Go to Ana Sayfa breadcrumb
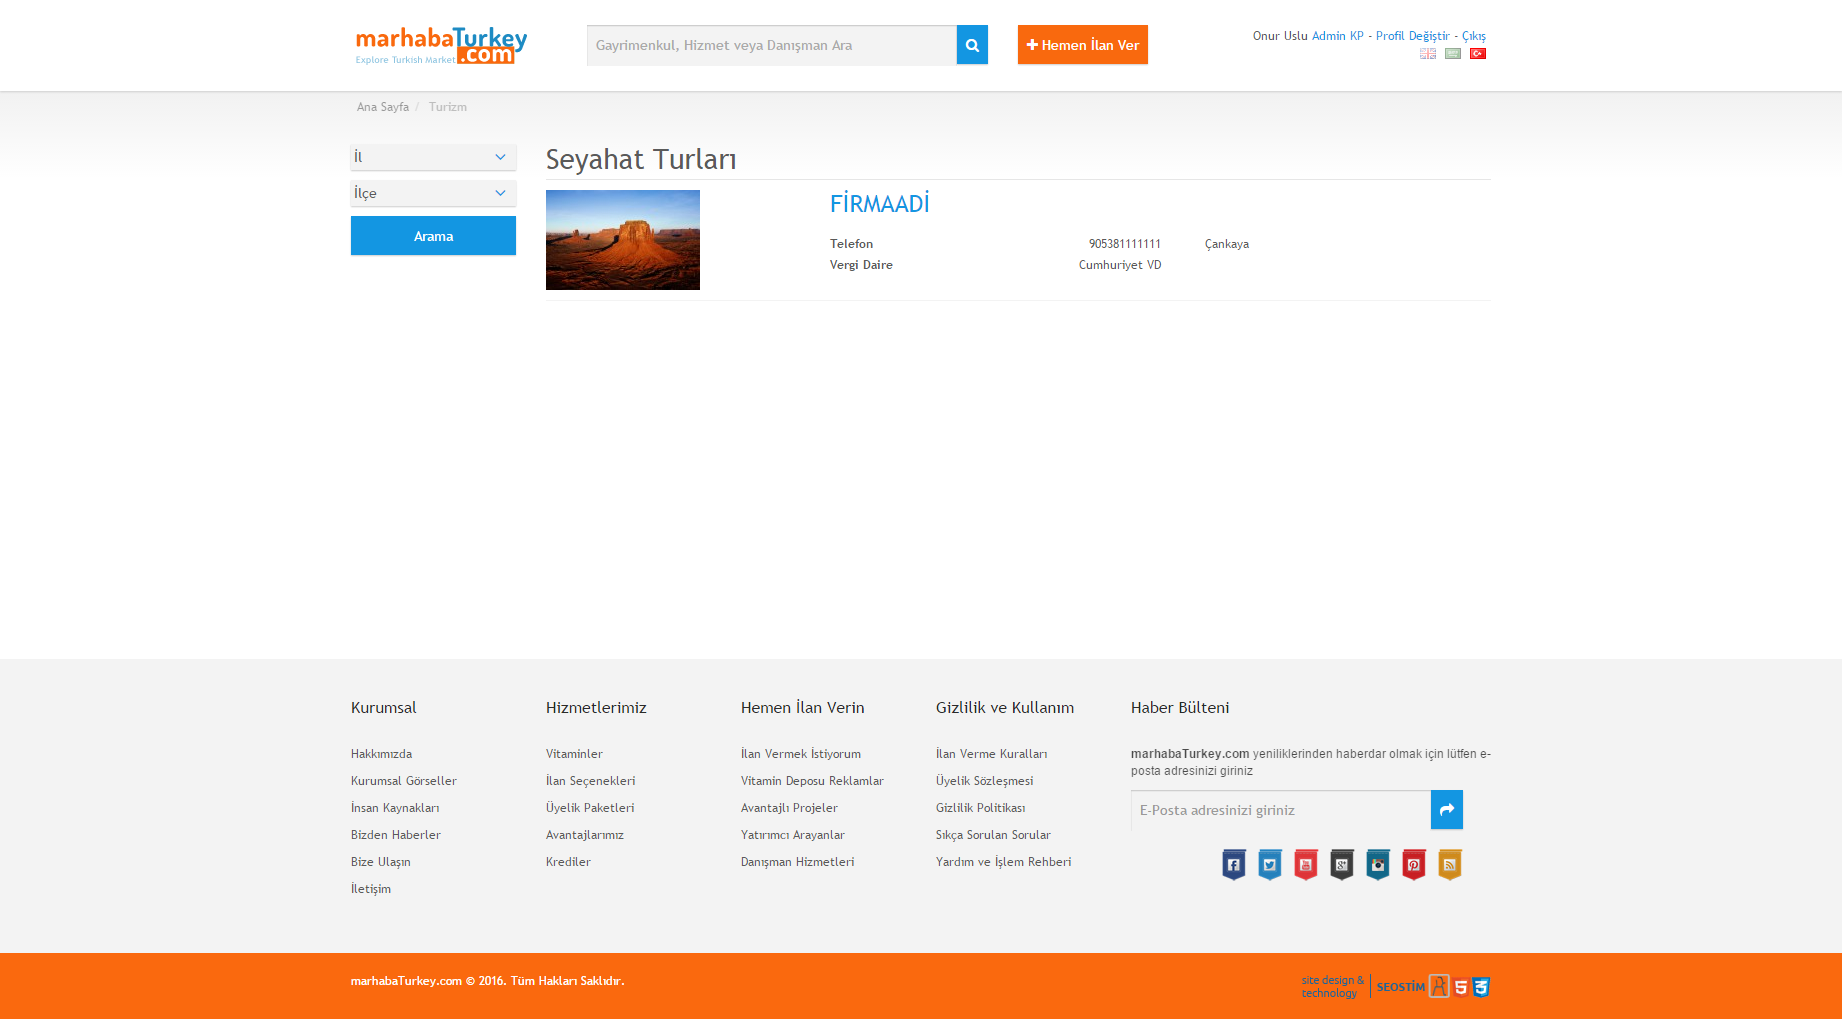Screen dimensions: 1842x1019 (x=382, y=107)
